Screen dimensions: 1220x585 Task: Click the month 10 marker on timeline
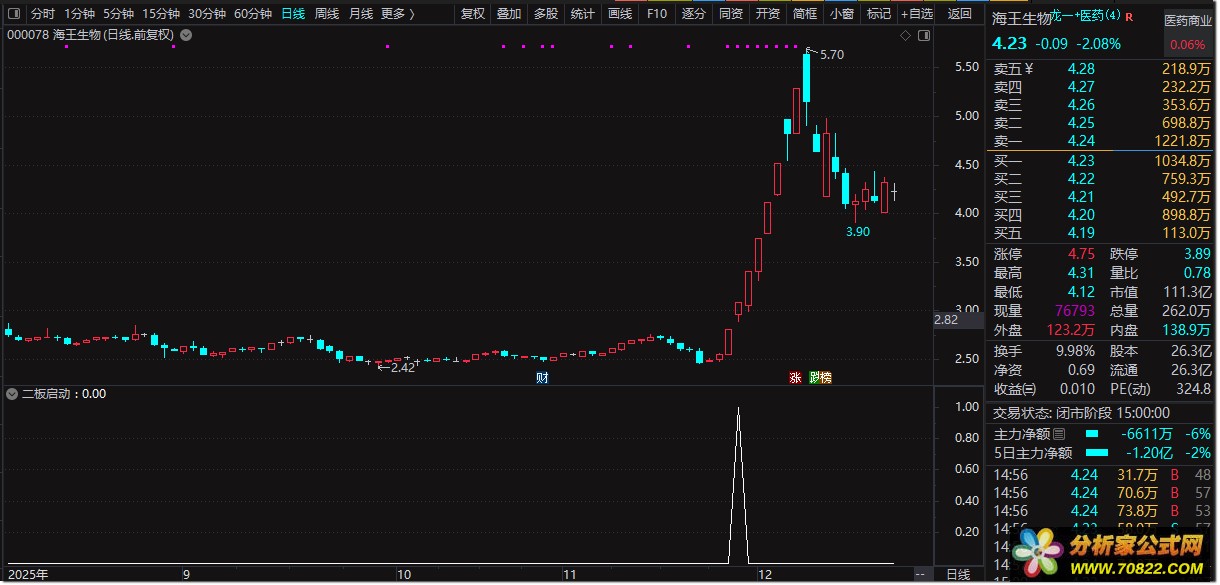tap(403, 575)
